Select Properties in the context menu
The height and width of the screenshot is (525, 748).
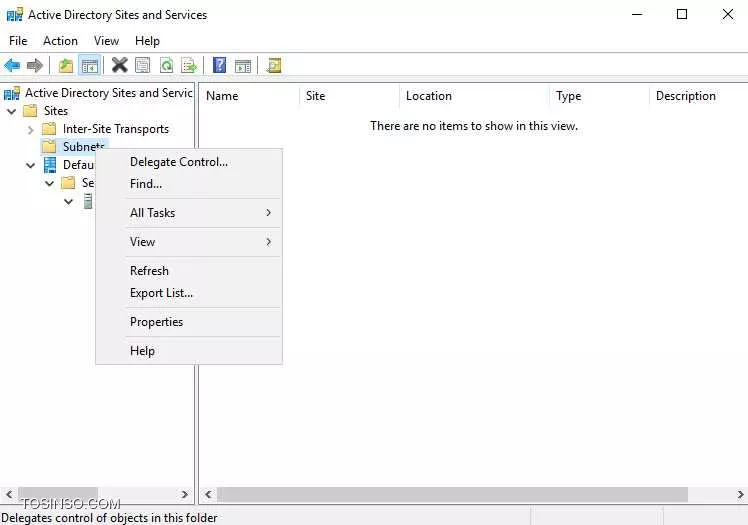[x=189, y=322]
